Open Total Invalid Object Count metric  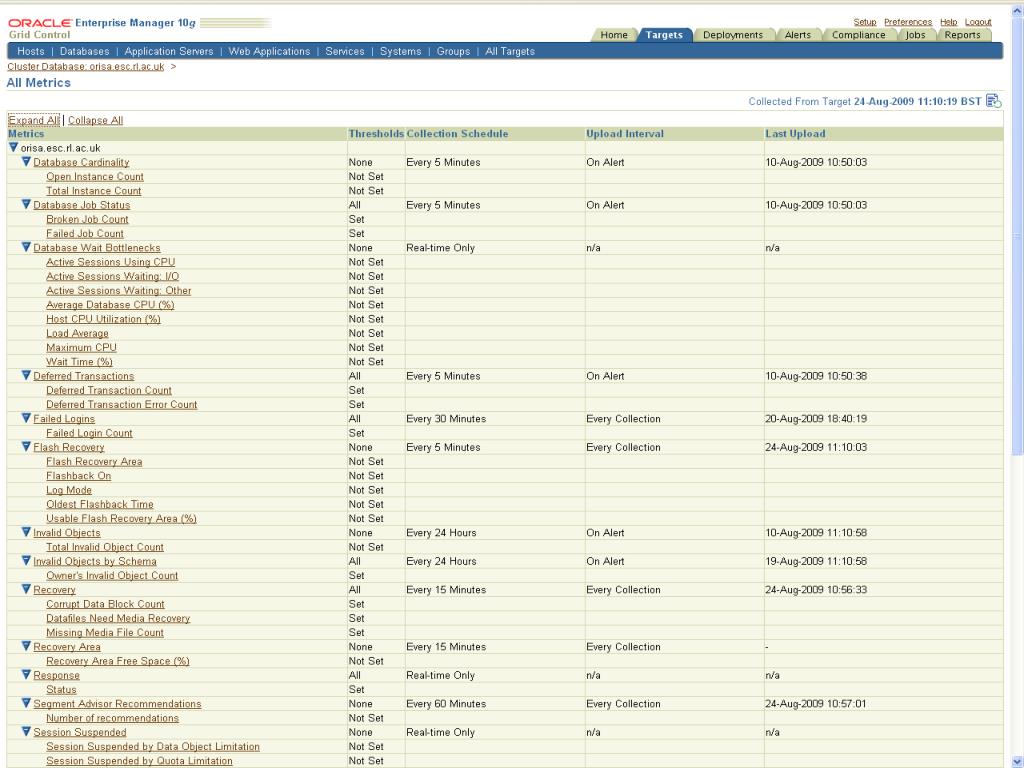[105, 547]
